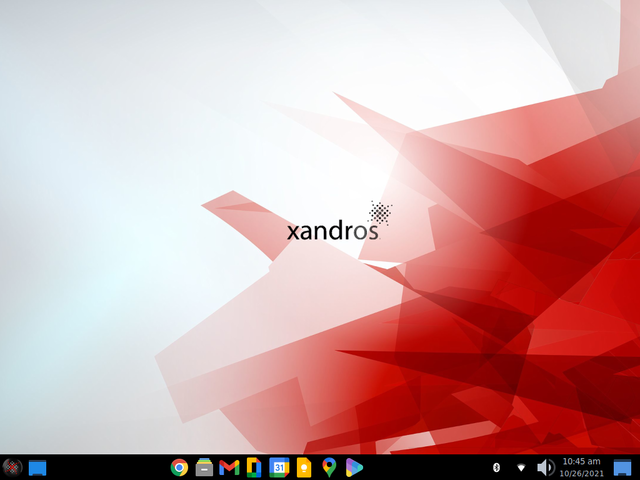Open Google Keep notes icon
This screenshot has width=640, height=480.
(x=304, y=467)
